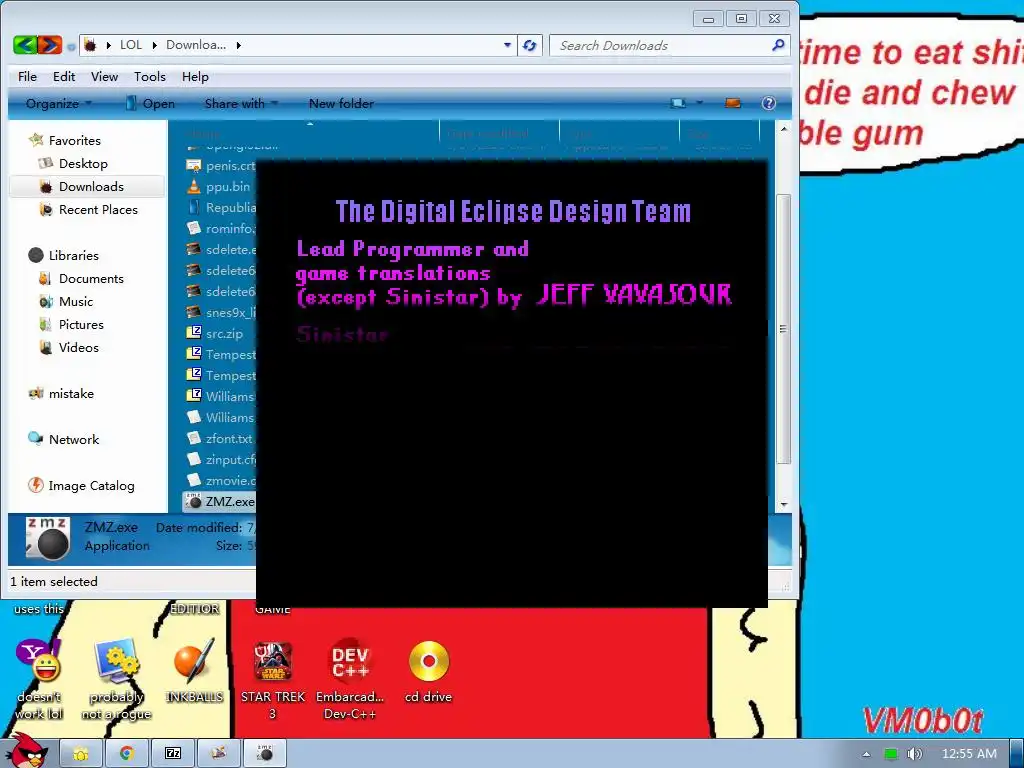Select Network in navigation pane
This screenshot has width=1024, height=768.
pos(73,440)
